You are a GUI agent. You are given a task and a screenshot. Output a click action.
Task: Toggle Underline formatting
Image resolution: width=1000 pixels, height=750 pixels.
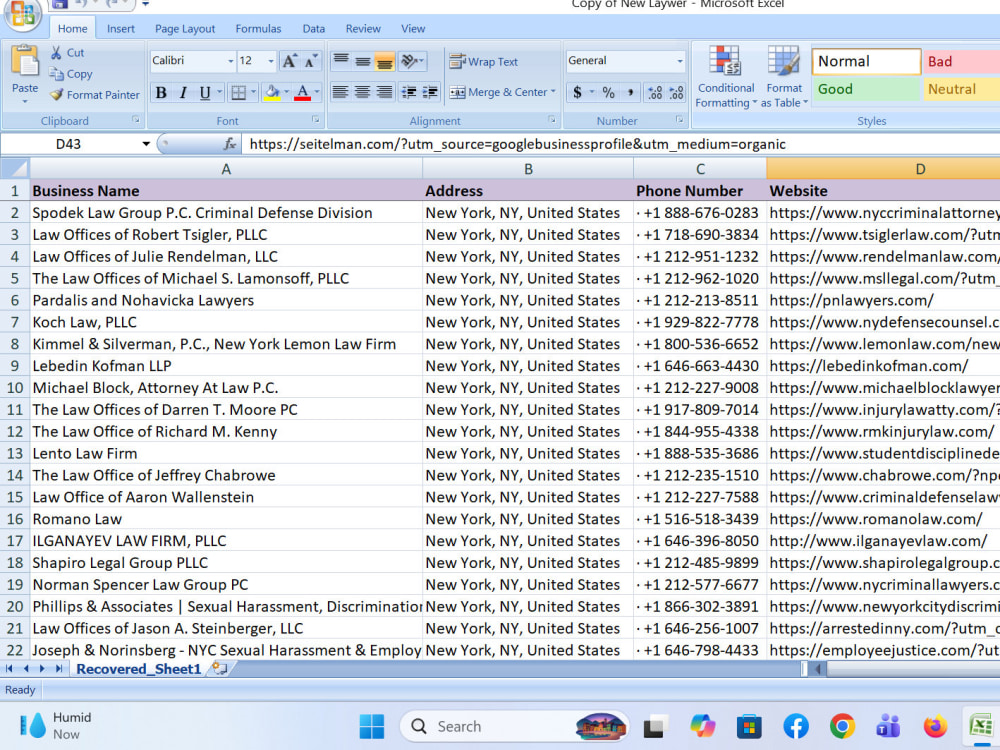coord(205,92)
